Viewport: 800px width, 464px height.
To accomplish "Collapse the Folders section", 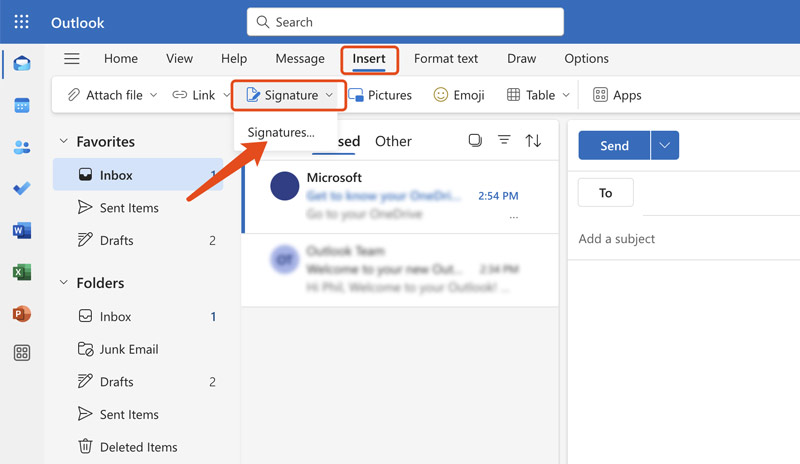I will pyautogui.click(x=64, y=282).
